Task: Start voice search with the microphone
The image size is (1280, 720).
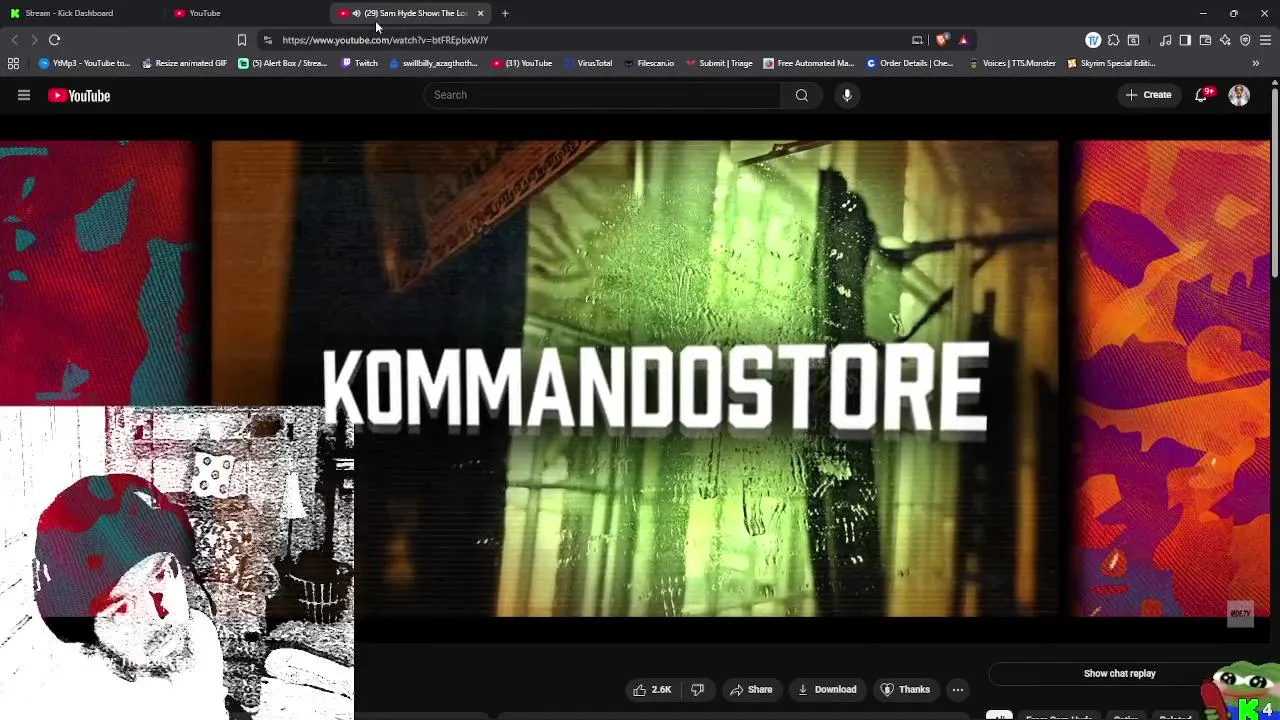Action: pos(847,95)
